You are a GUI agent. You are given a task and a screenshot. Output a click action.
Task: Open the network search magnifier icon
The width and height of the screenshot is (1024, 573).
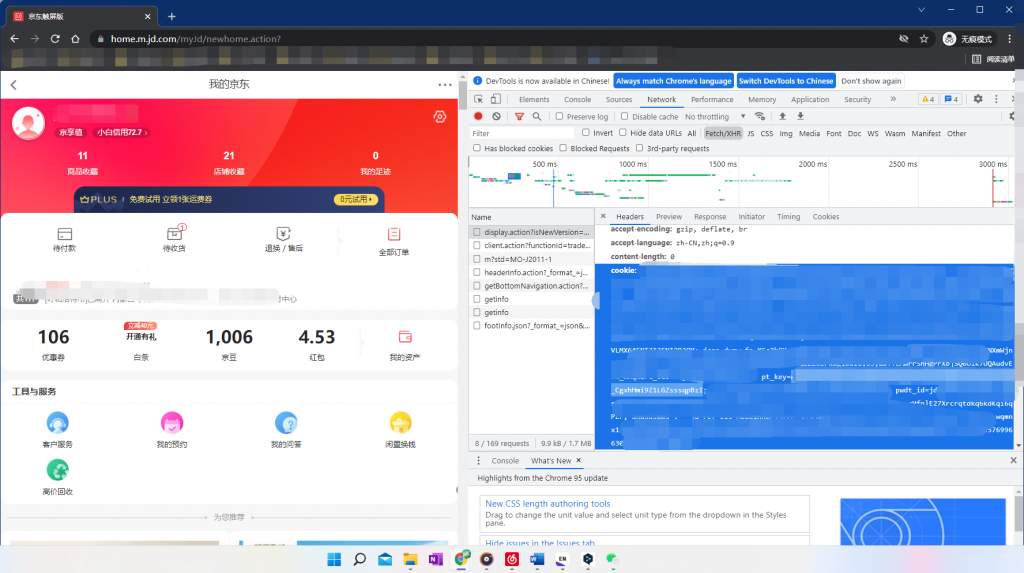[537, 116]
